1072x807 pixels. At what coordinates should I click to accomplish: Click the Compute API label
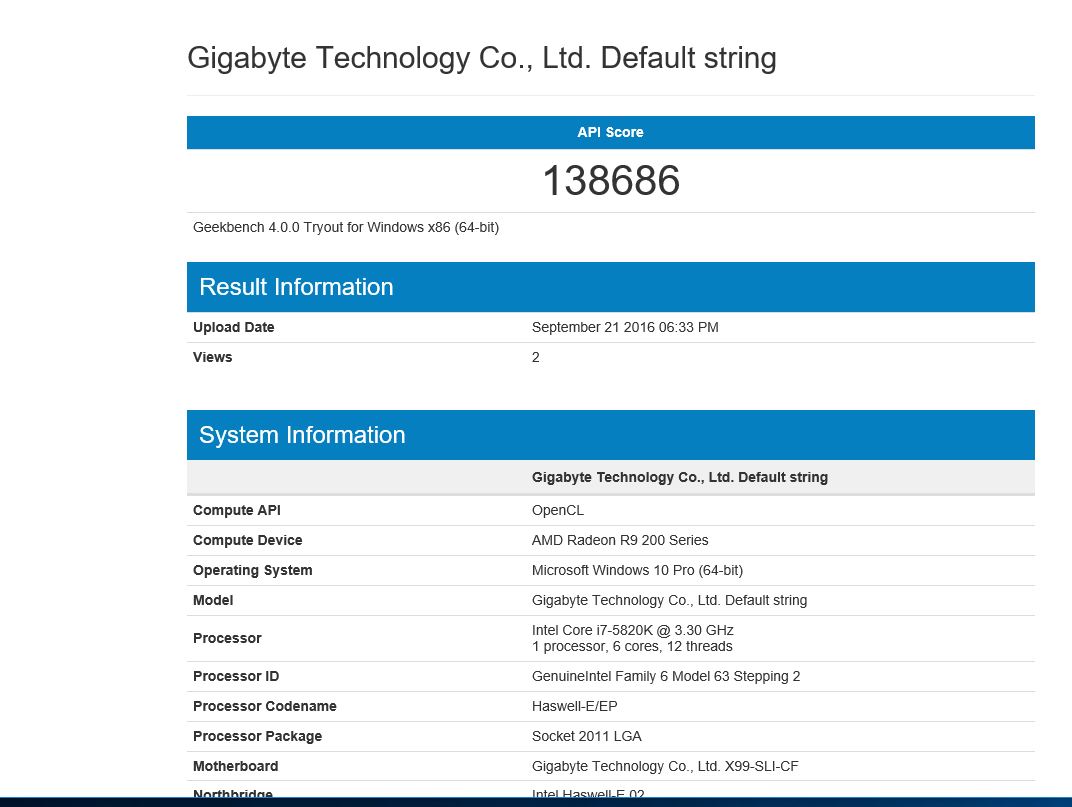point(237,510)
